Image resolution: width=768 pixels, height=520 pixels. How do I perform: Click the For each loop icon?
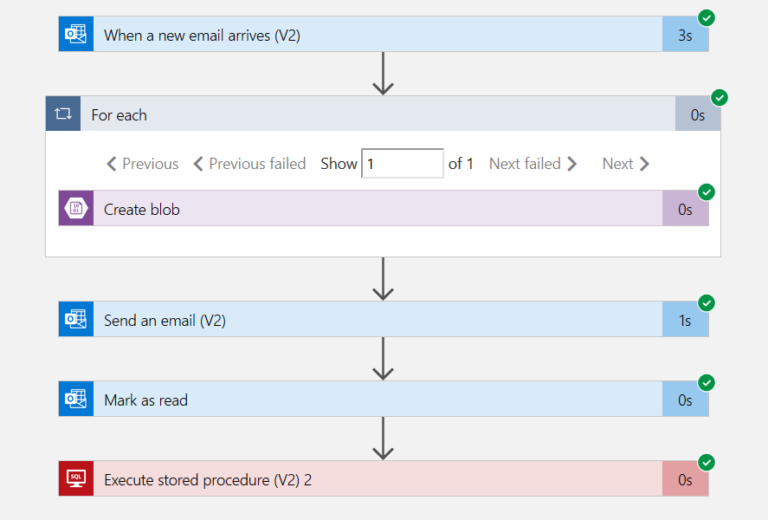coord(63,114)
